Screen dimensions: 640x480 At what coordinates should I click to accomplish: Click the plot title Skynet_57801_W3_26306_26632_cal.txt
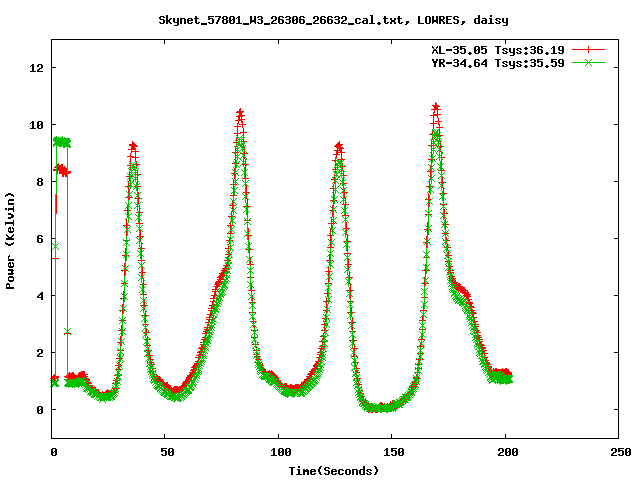[284, 20]
